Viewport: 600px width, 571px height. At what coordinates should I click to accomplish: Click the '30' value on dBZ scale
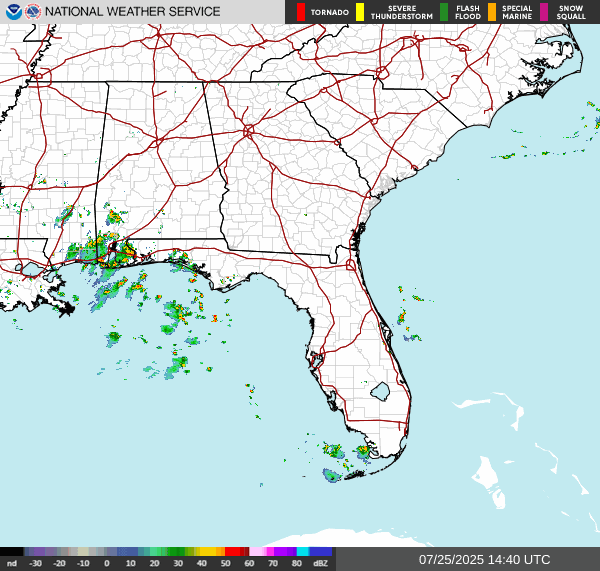(178, 563)
